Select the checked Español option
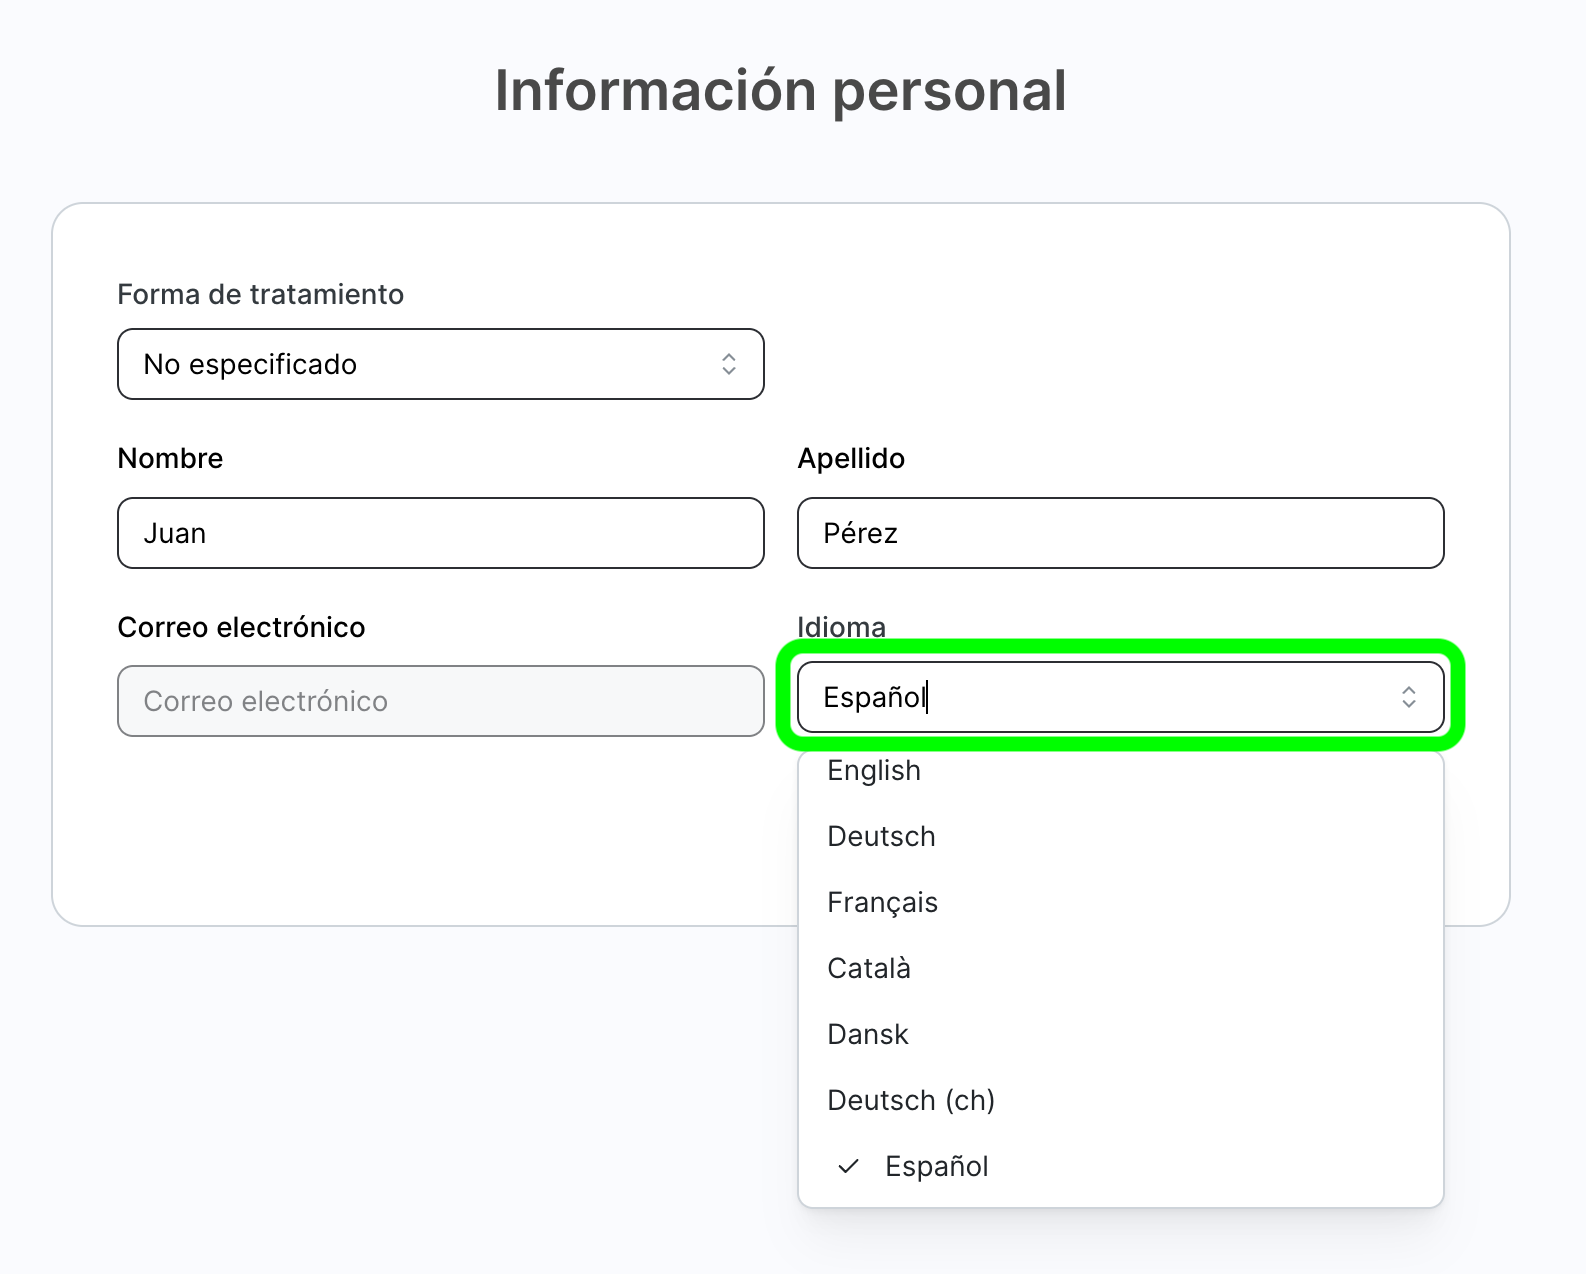 1121,1167
